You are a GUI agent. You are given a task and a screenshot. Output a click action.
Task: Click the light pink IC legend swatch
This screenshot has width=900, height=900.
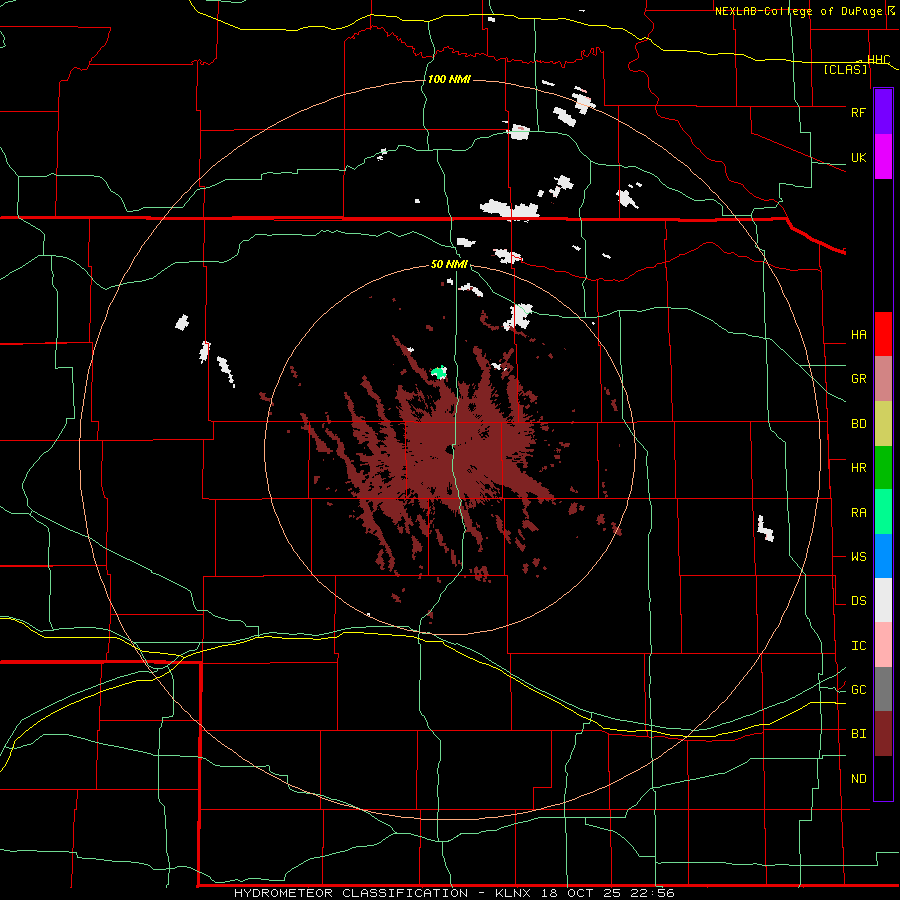(x=883, y=645)
